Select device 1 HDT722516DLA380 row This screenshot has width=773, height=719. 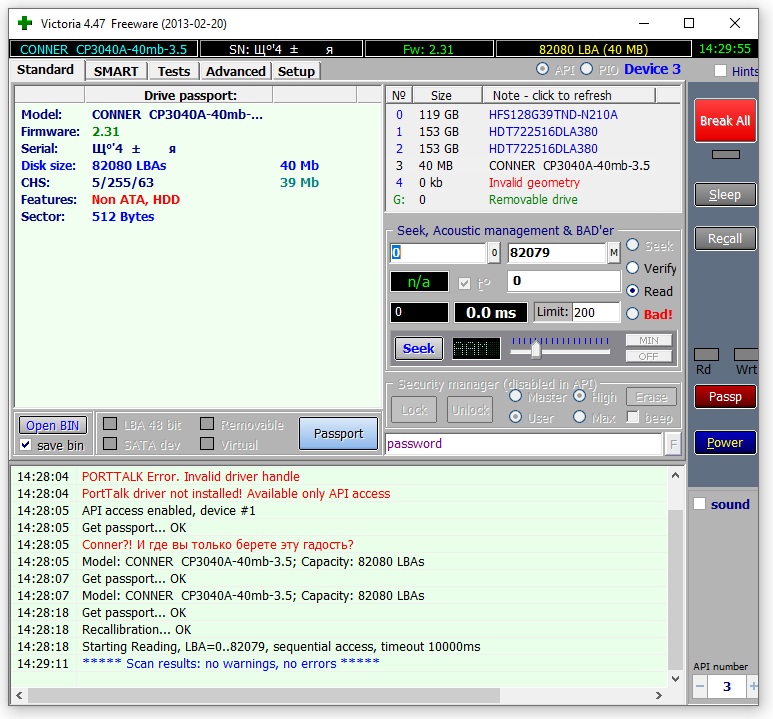point(533,132)
